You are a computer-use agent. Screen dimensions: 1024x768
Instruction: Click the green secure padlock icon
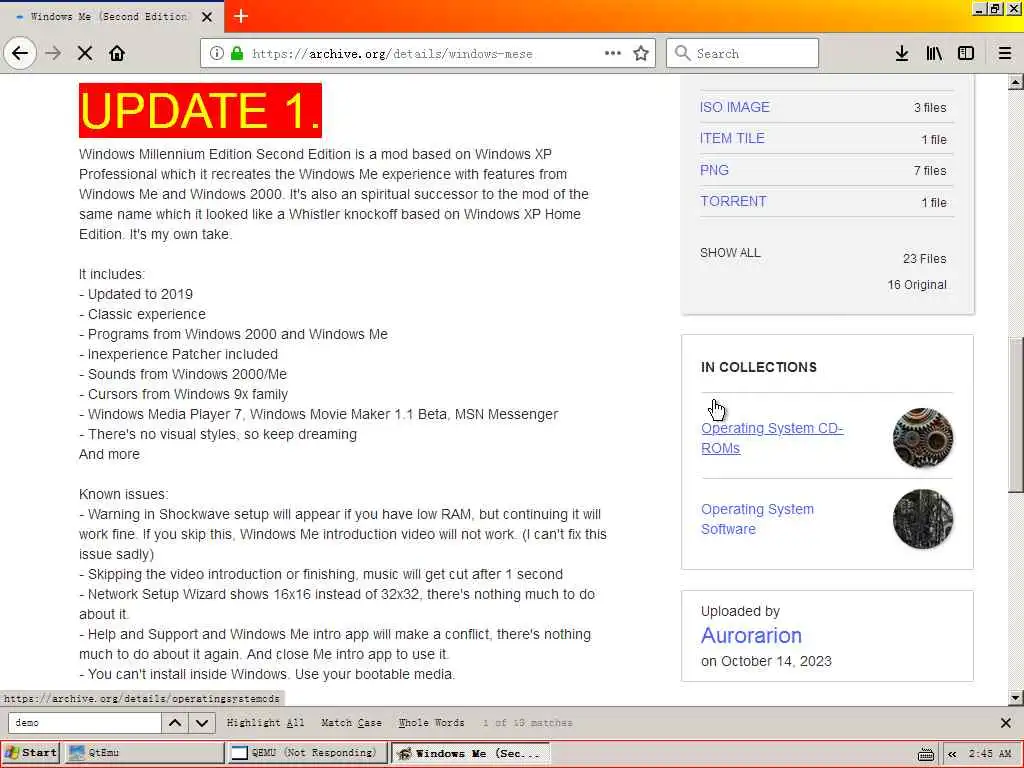(237, 54)
